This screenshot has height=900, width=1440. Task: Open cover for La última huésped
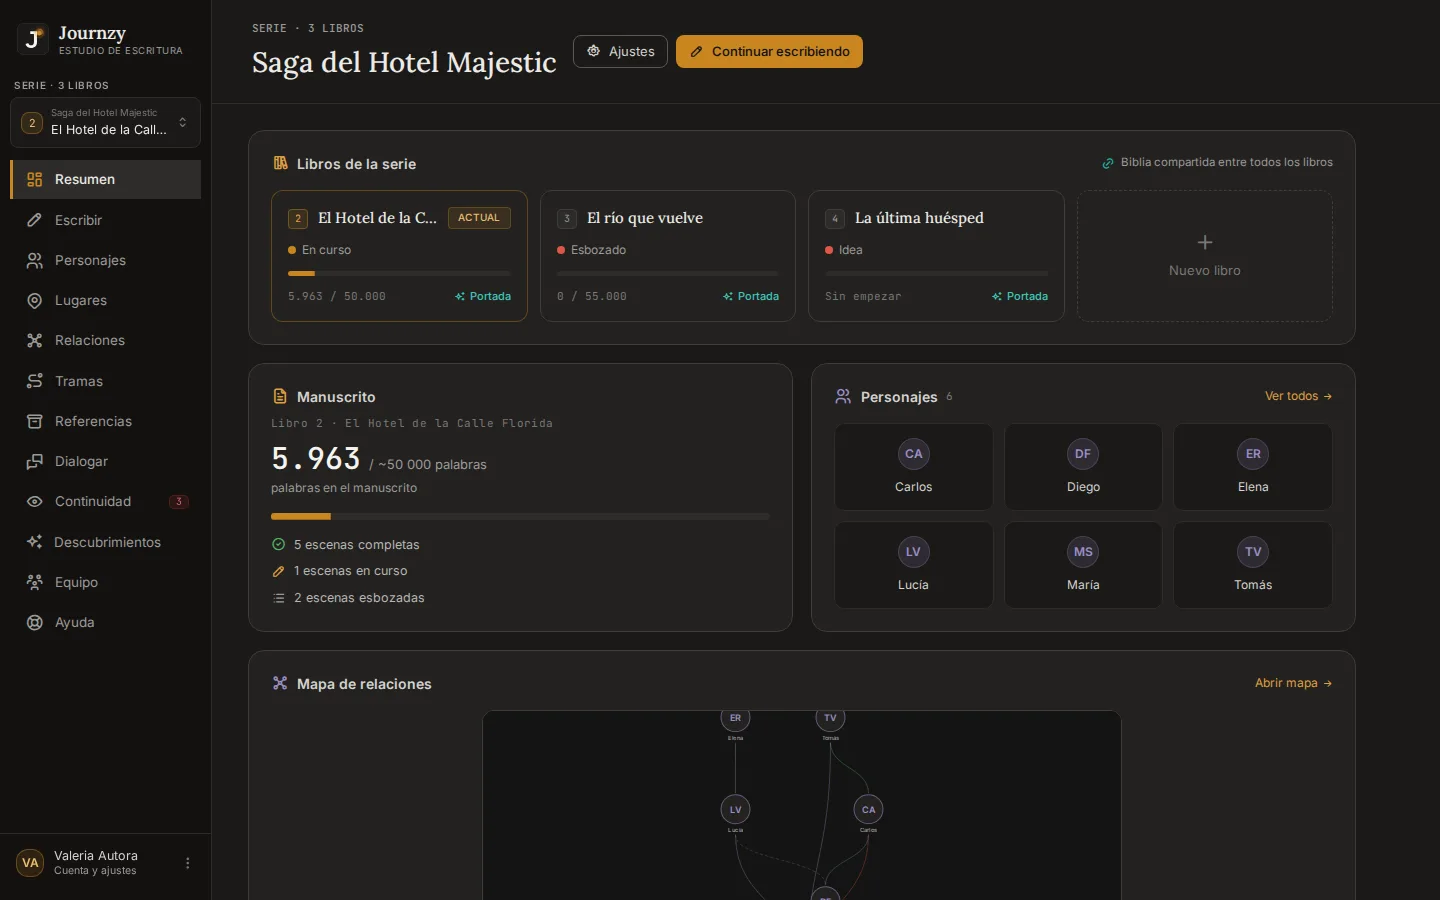point(1020,296)
